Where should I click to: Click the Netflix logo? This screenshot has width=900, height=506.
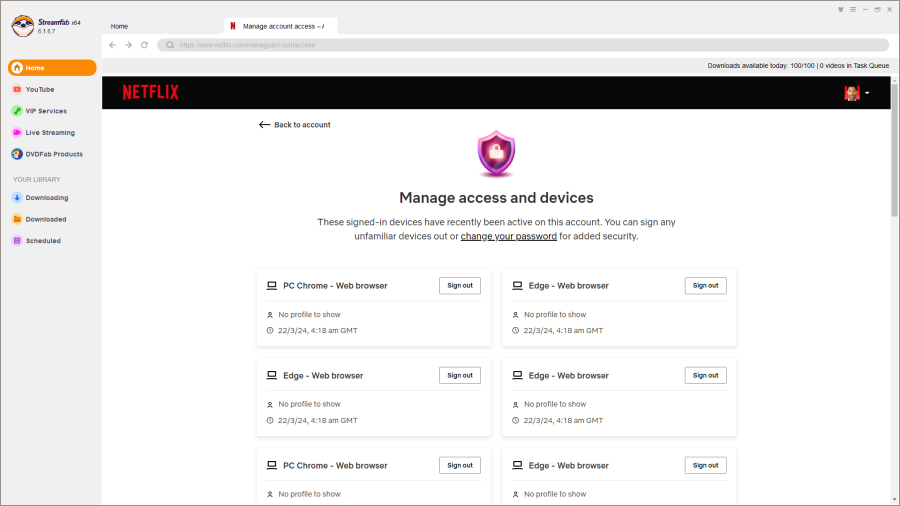click(x=150, y=93)
